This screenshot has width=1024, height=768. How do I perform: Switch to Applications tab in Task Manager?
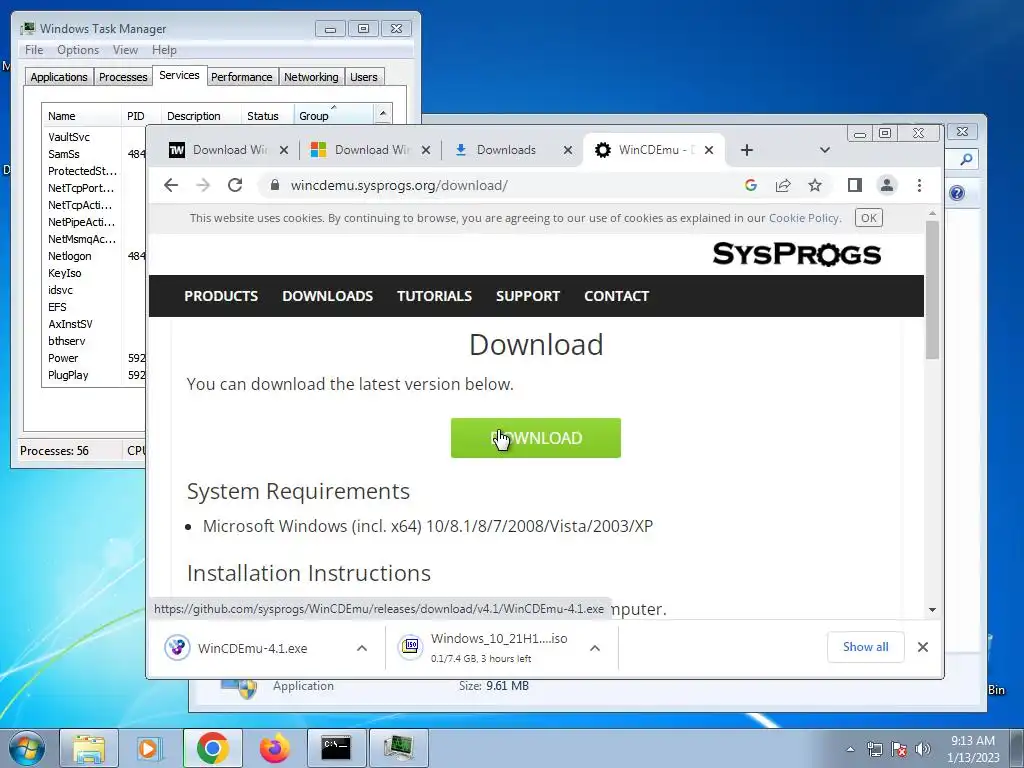point(59,77)
